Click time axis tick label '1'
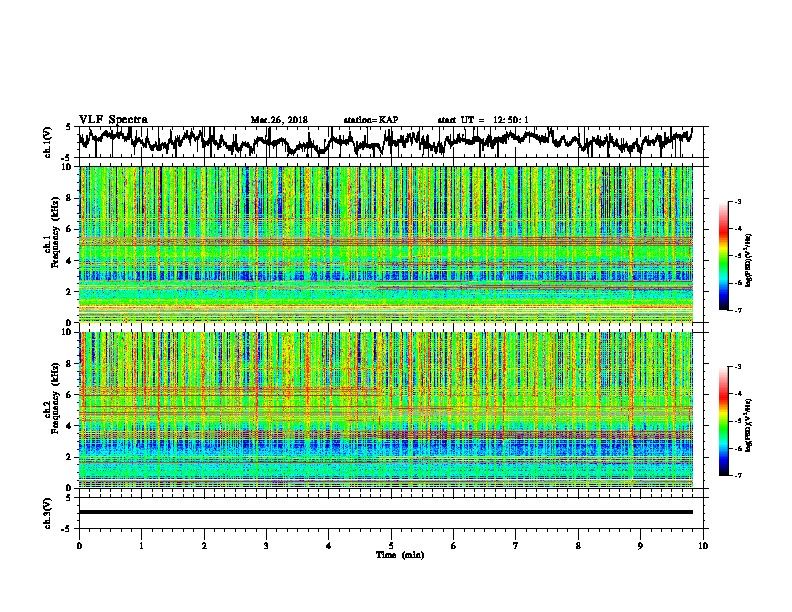 pos(141,545)
